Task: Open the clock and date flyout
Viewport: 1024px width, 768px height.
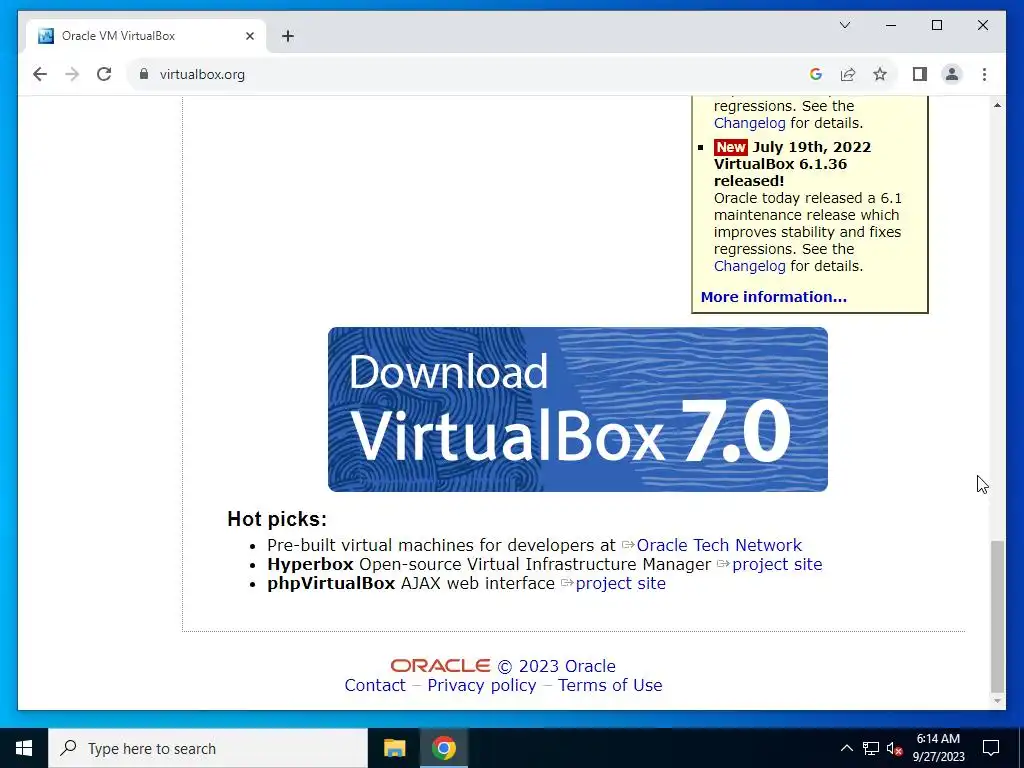Action: [938, 748]
